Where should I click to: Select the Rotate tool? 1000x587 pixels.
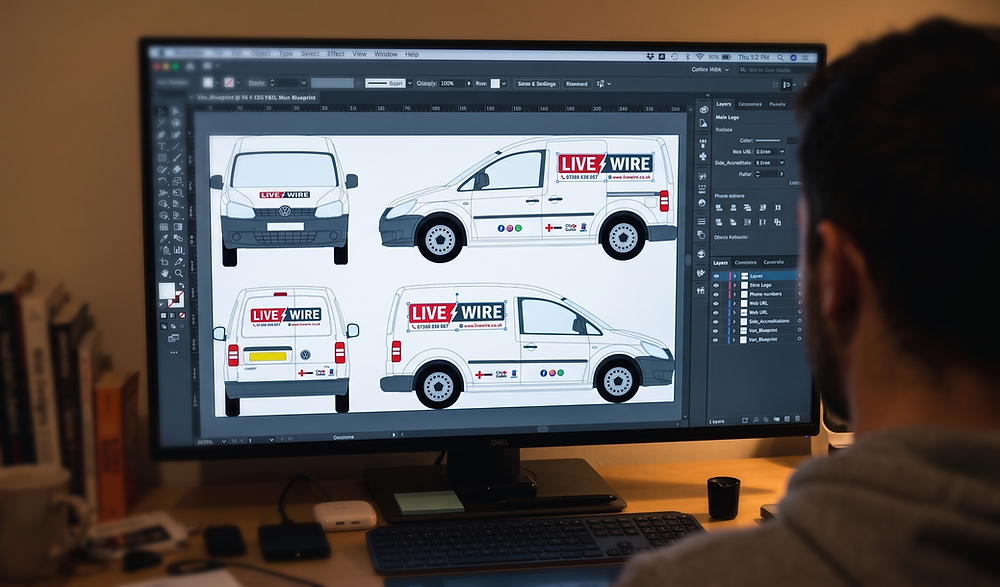tap(162, 181)
